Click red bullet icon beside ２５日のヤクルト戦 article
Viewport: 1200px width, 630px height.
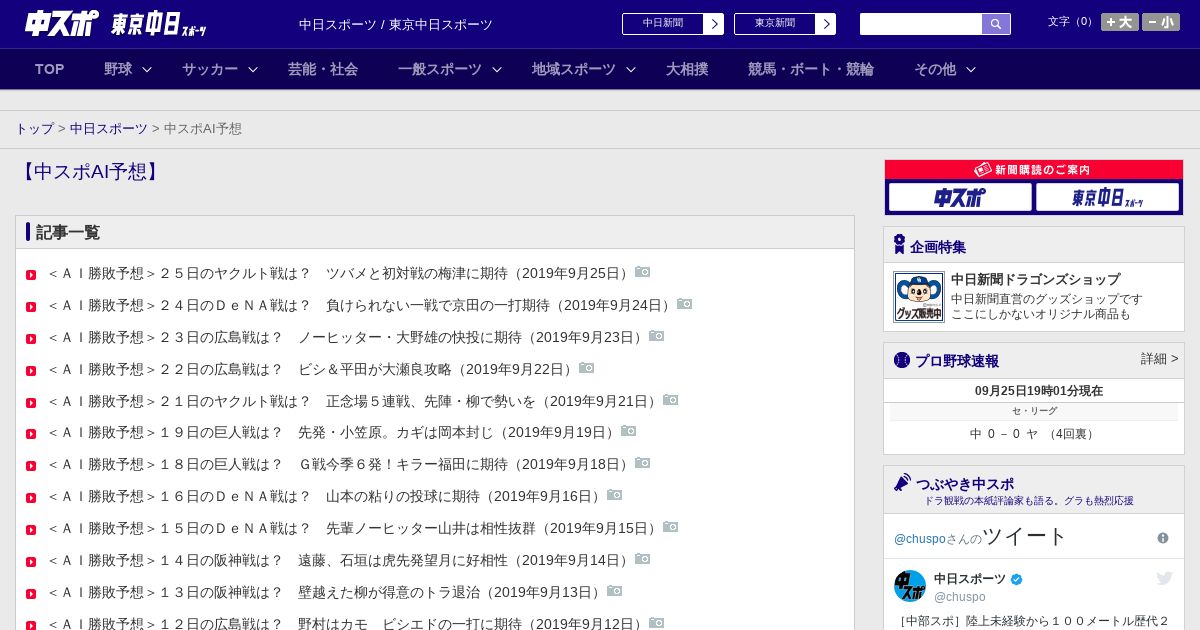click(x=31, y=275)
